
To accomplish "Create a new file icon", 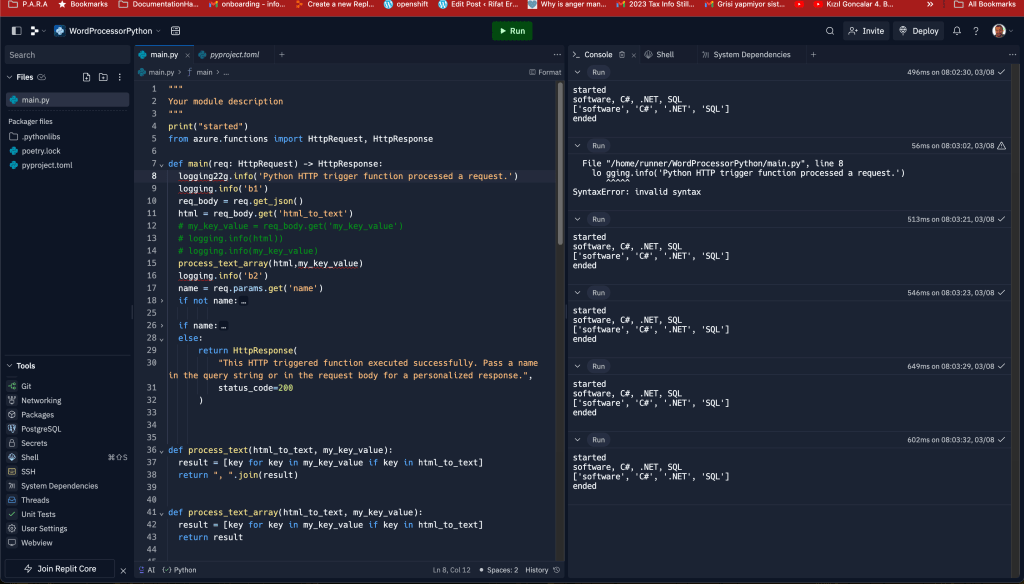I will pos(86,77).
